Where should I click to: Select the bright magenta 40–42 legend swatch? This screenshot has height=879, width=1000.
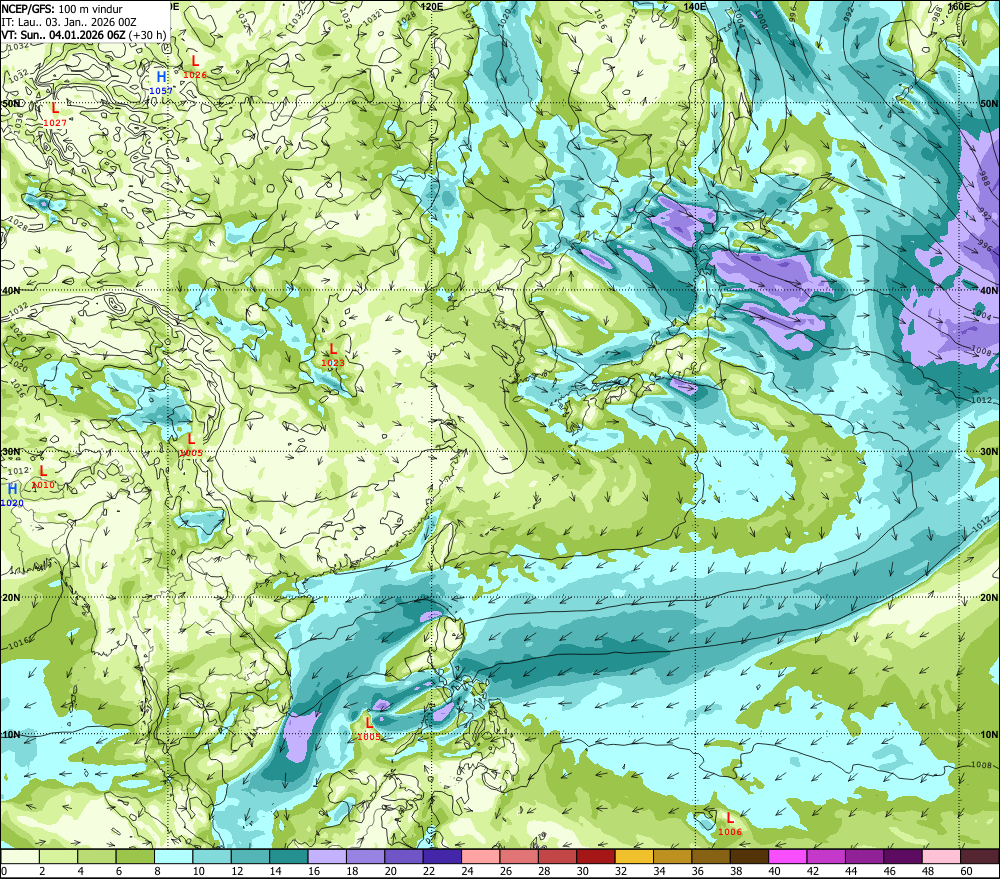[788, 856]
